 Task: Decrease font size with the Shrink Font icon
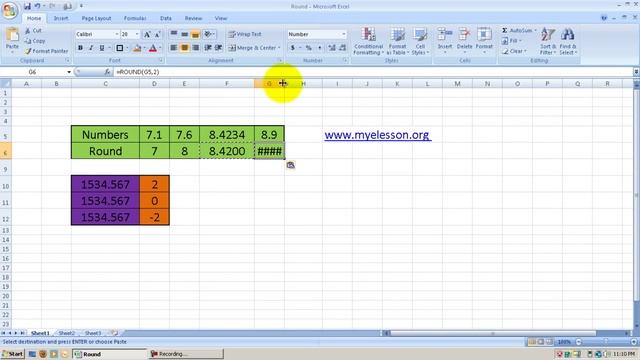point(157,34)
